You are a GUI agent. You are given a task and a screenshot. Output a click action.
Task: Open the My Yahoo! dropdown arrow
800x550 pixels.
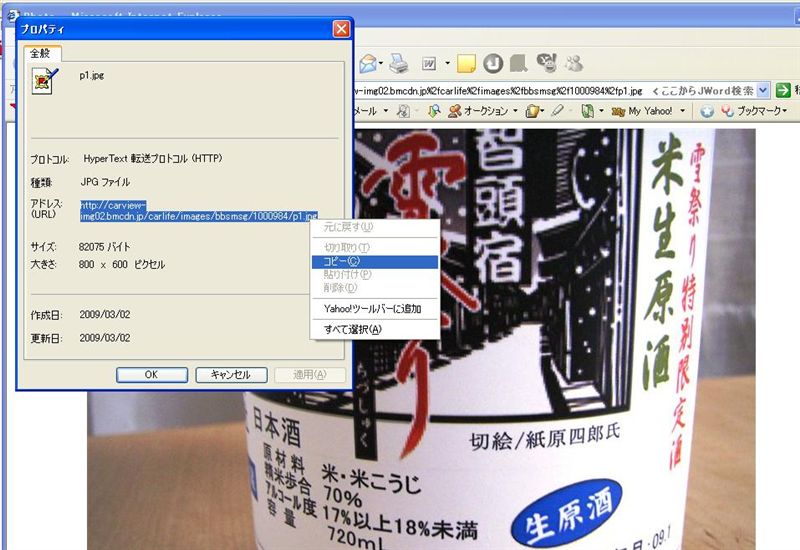click(682, 111)
